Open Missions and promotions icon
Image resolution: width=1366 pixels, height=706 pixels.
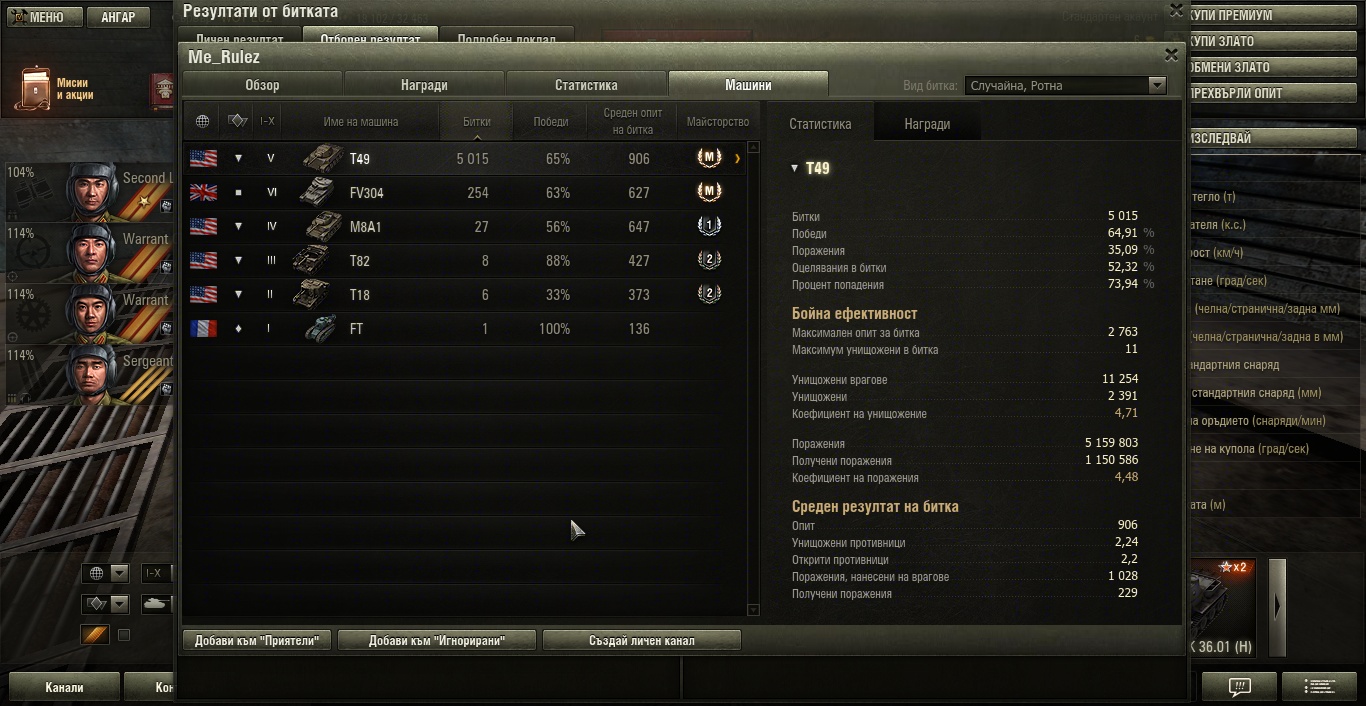click(x=36, y=89)
